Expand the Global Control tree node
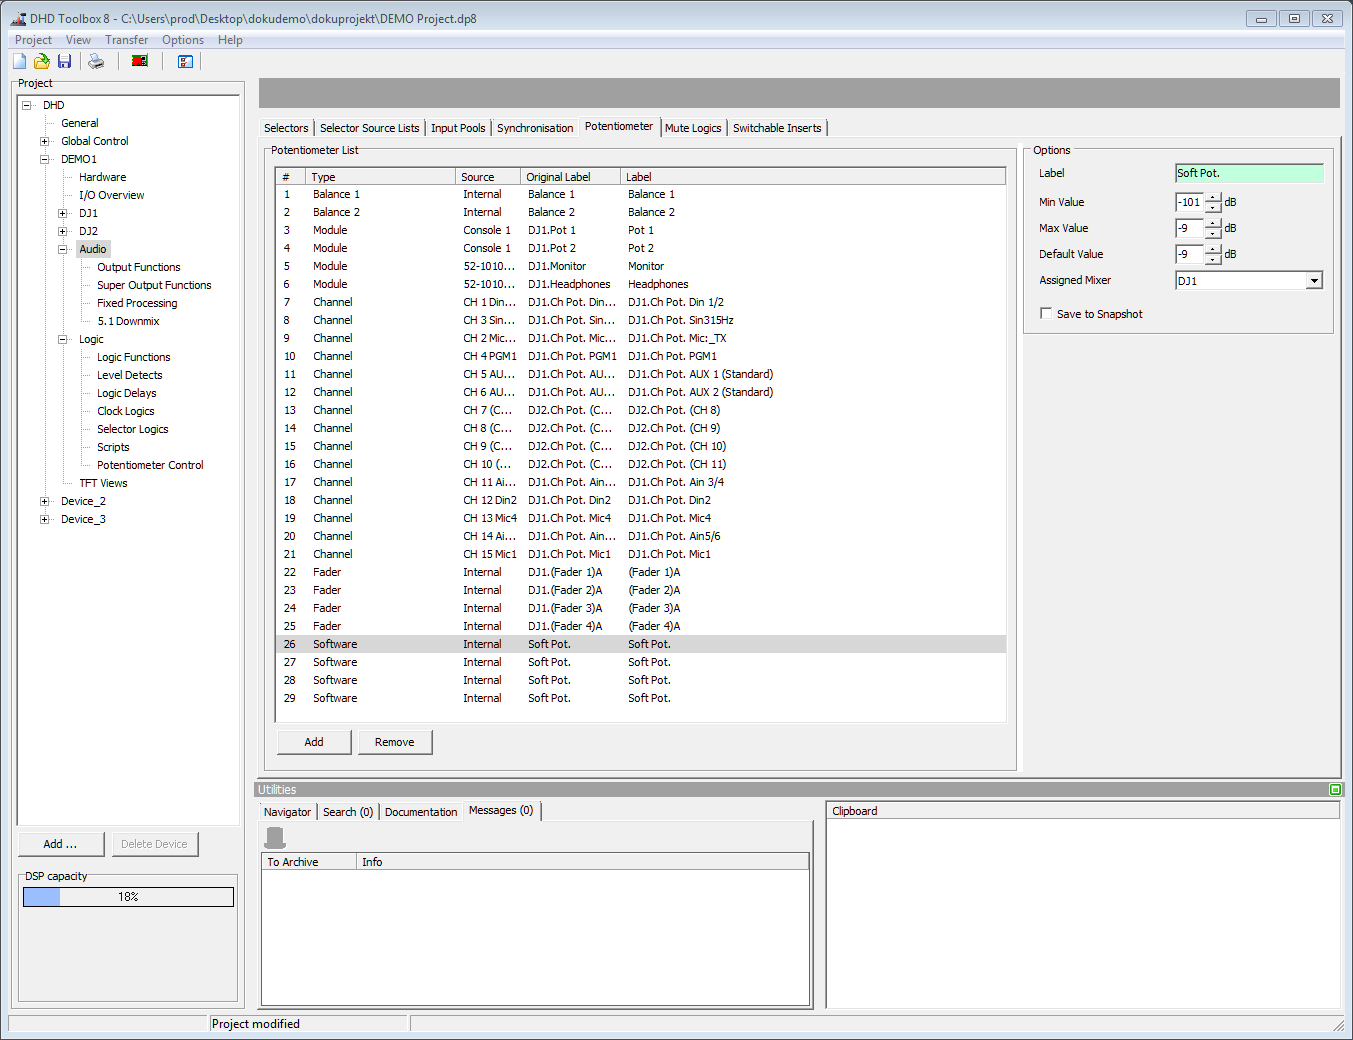Image resolution: width=1353 pixels, height=1040 pixels. tap(45, 141)
